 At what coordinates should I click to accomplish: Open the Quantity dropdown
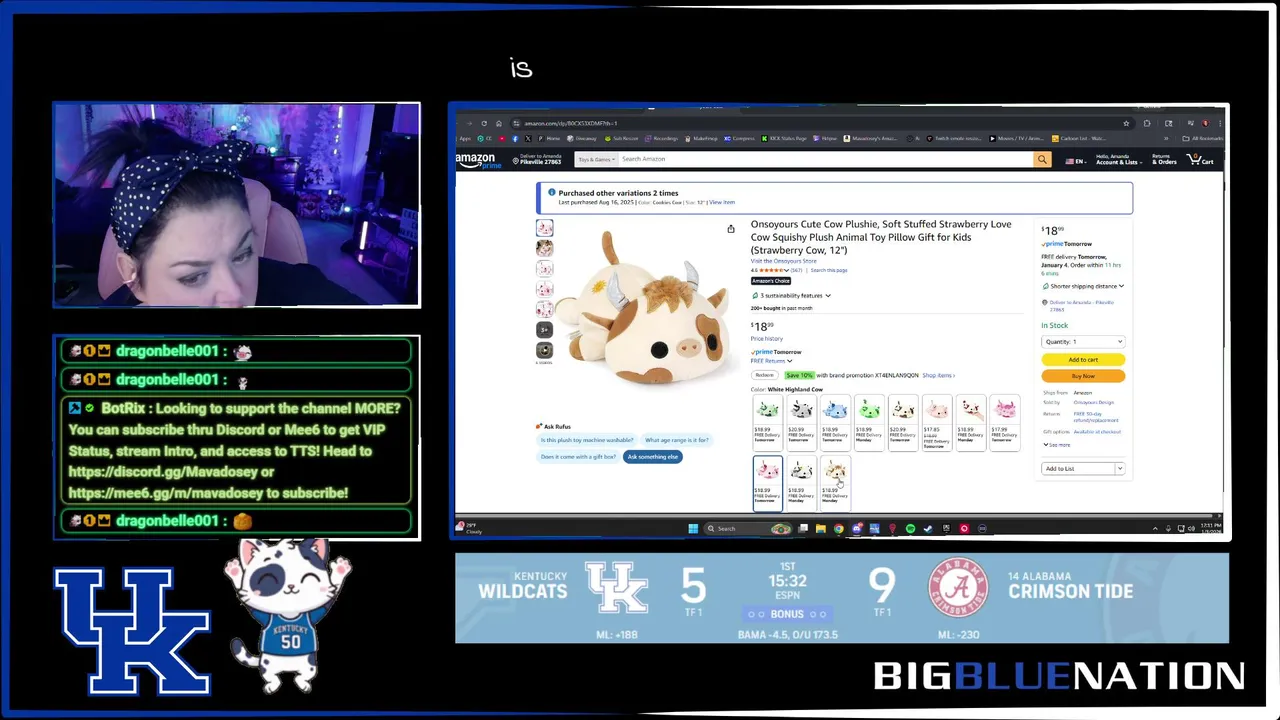[x=1083, y=342]
